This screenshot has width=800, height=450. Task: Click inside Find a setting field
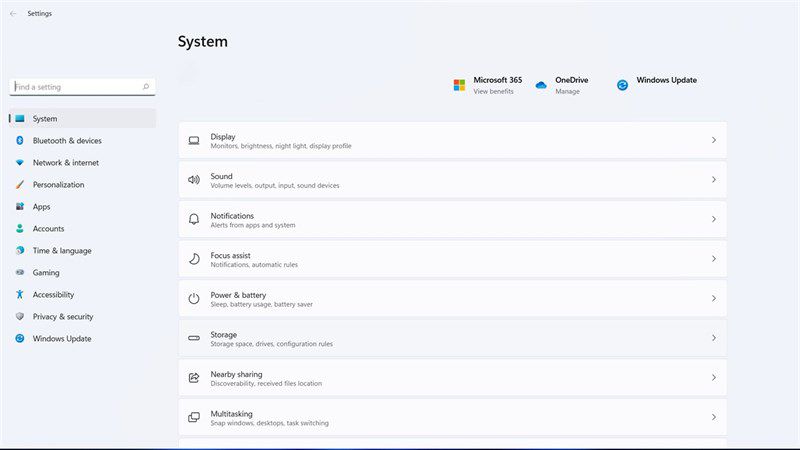click(82, 87)
